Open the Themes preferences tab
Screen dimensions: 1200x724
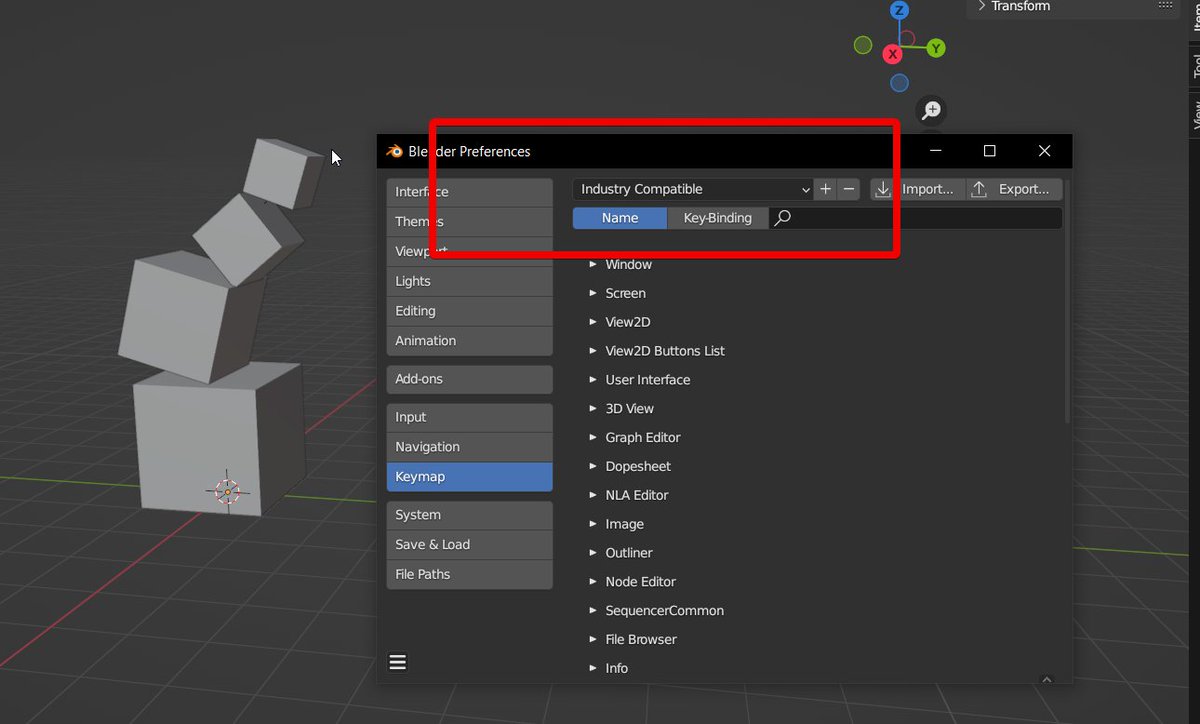[469, 222]
